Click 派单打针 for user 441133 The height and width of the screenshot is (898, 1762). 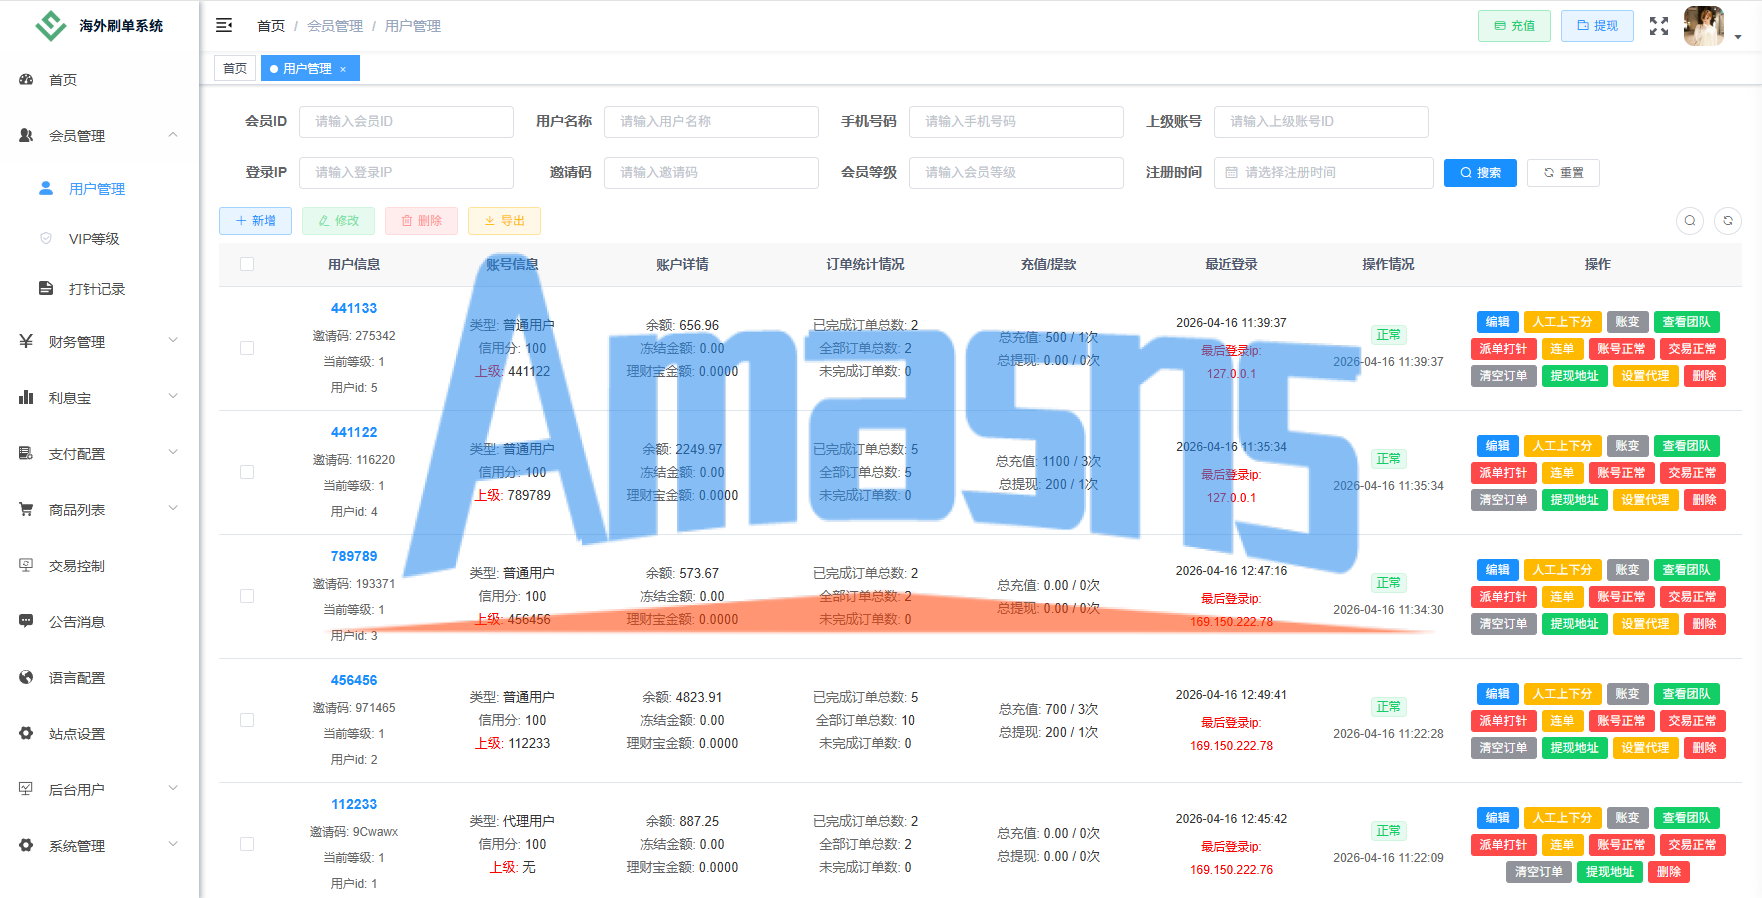[x=1503, y=349]
